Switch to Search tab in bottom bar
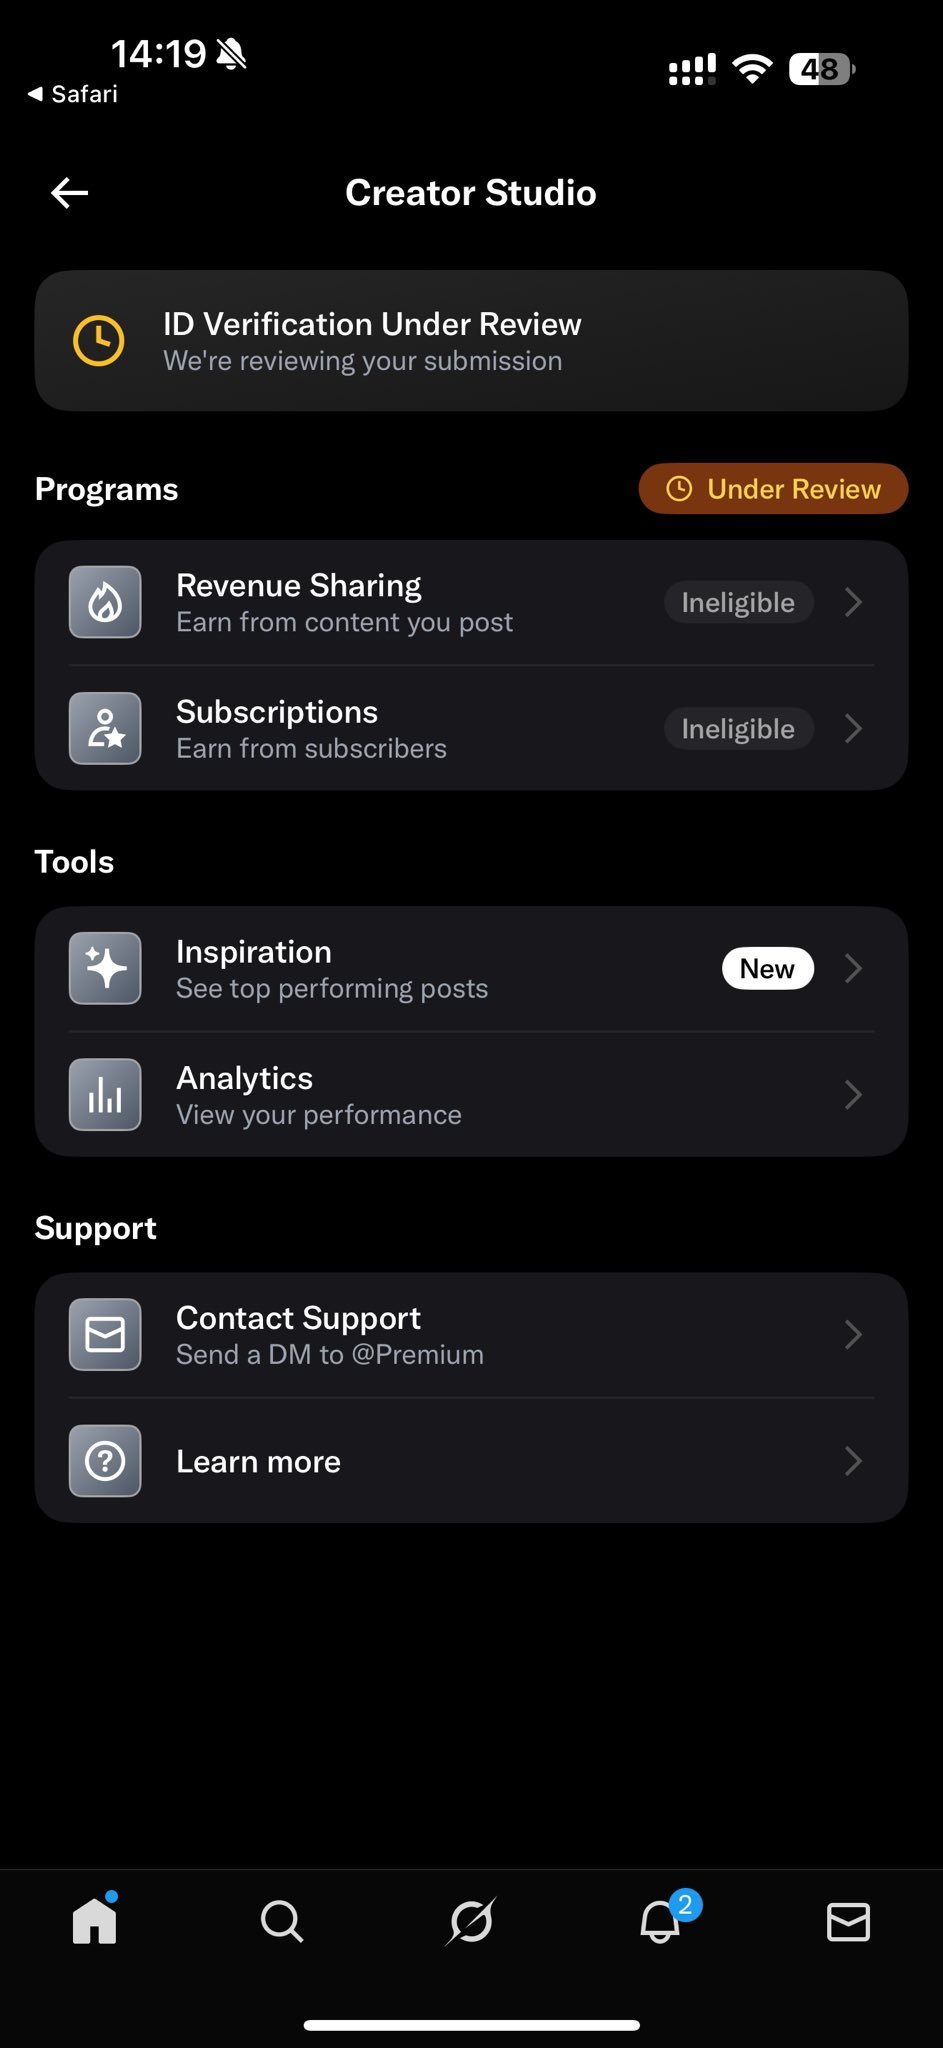 pyautogui.click(x=282, y=1921)
